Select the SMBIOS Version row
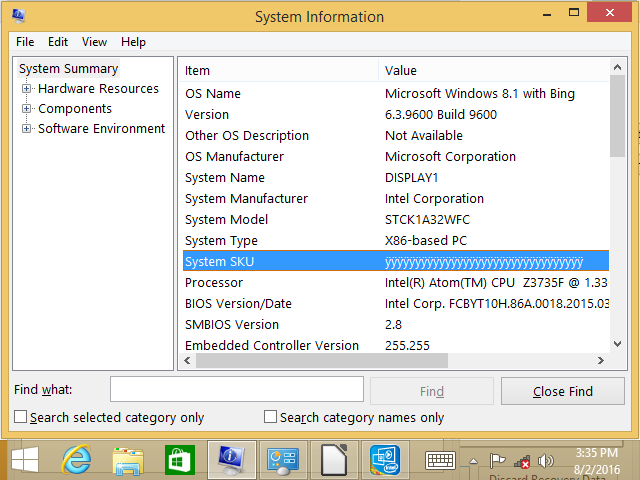 tap(396, 325)
